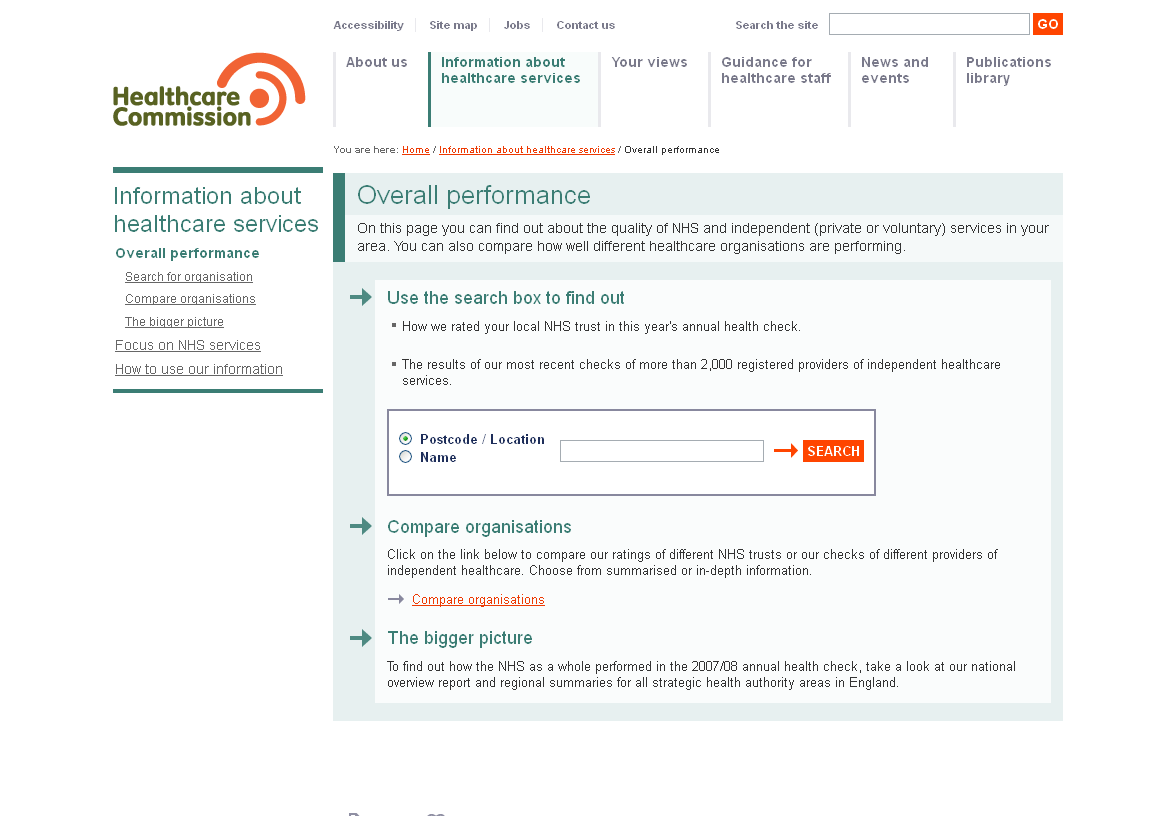Open the About us navigation tab
Viewport: 1175px width, 816px height.
(377, 63)
